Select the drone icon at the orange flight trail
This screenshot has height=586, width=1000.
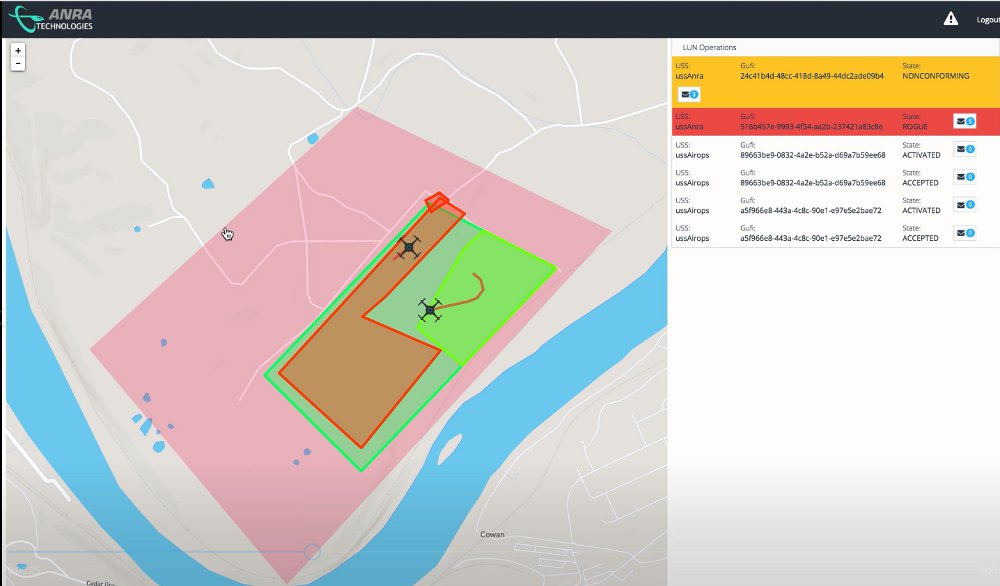click(x=430, y=310)
